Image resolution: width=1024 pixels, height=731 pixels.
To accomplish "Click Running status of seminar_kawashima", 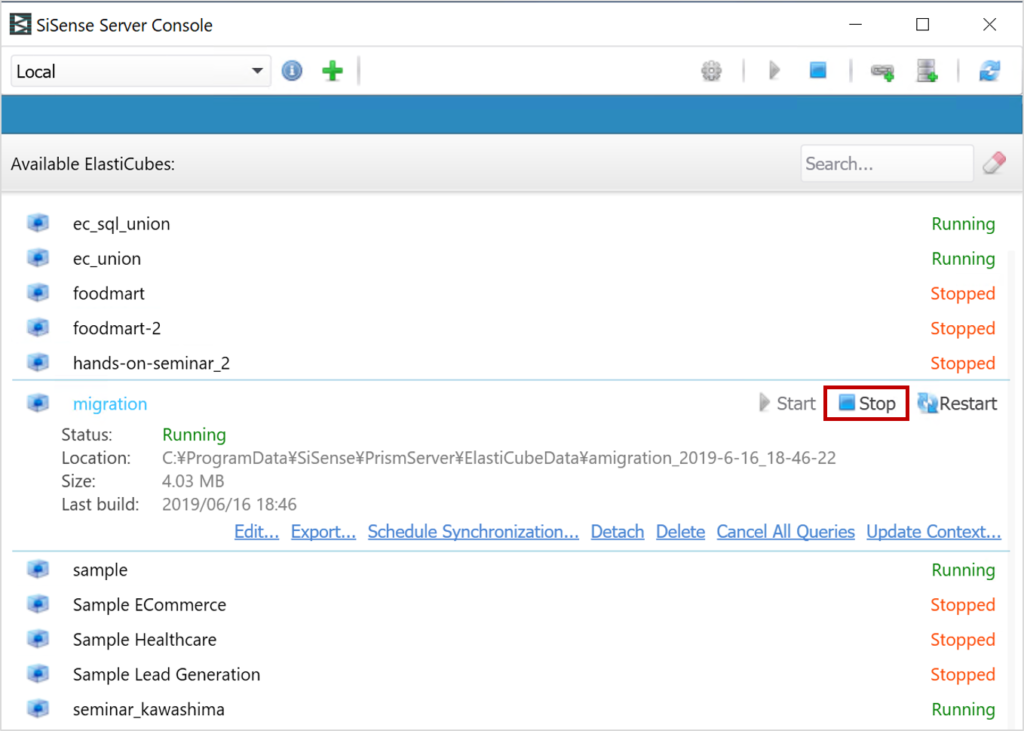I will pyautogui.click(x=963, y=709).
